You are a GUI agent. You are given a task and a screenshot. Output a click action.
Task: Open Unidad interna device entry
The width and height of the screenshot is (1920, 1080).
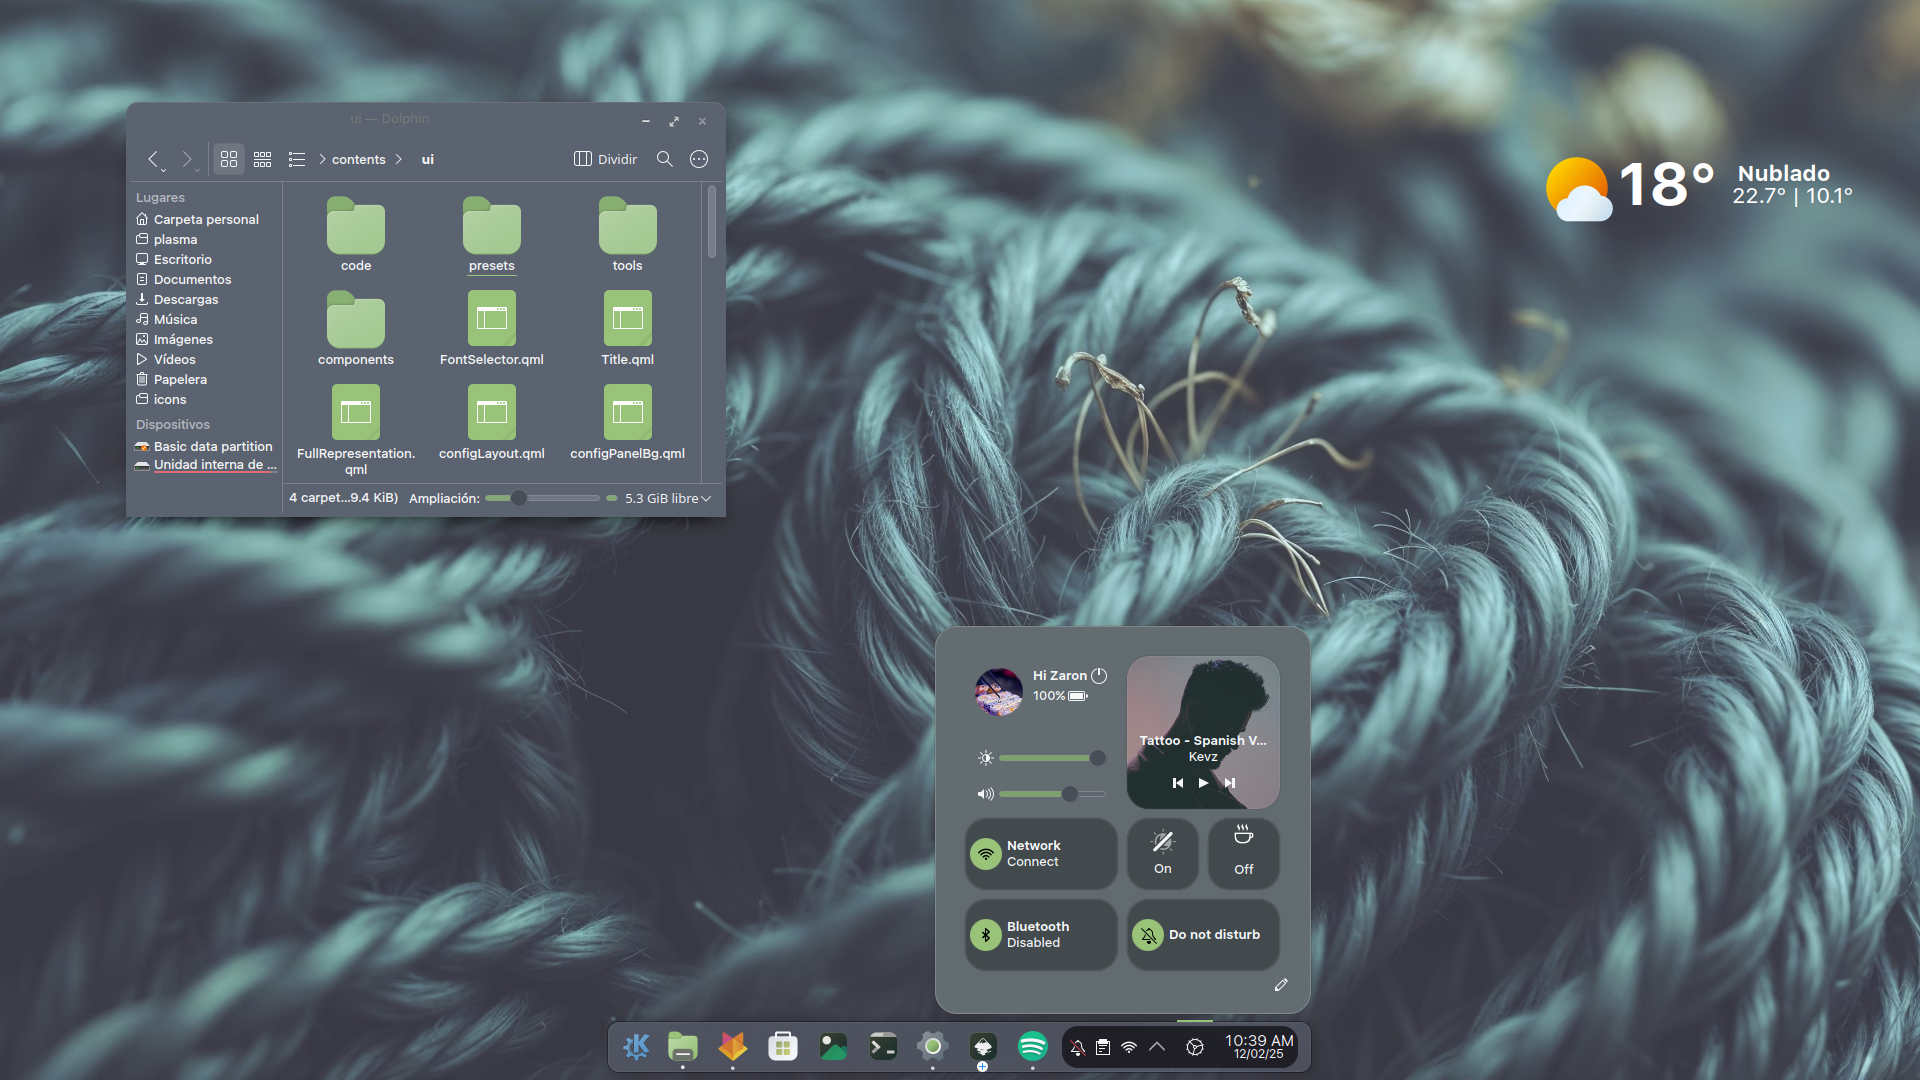click(205, 464)
